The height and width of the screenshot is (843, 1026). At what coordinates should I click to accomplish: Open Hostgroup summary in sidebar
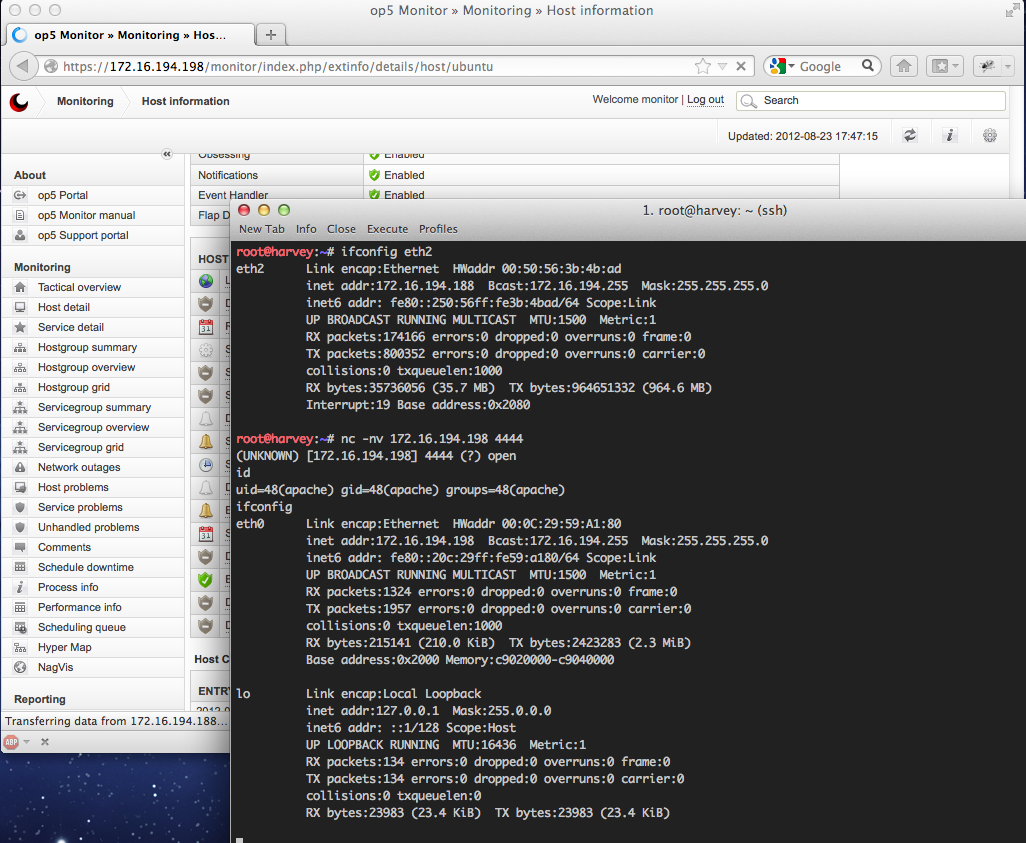pos(88,348)
